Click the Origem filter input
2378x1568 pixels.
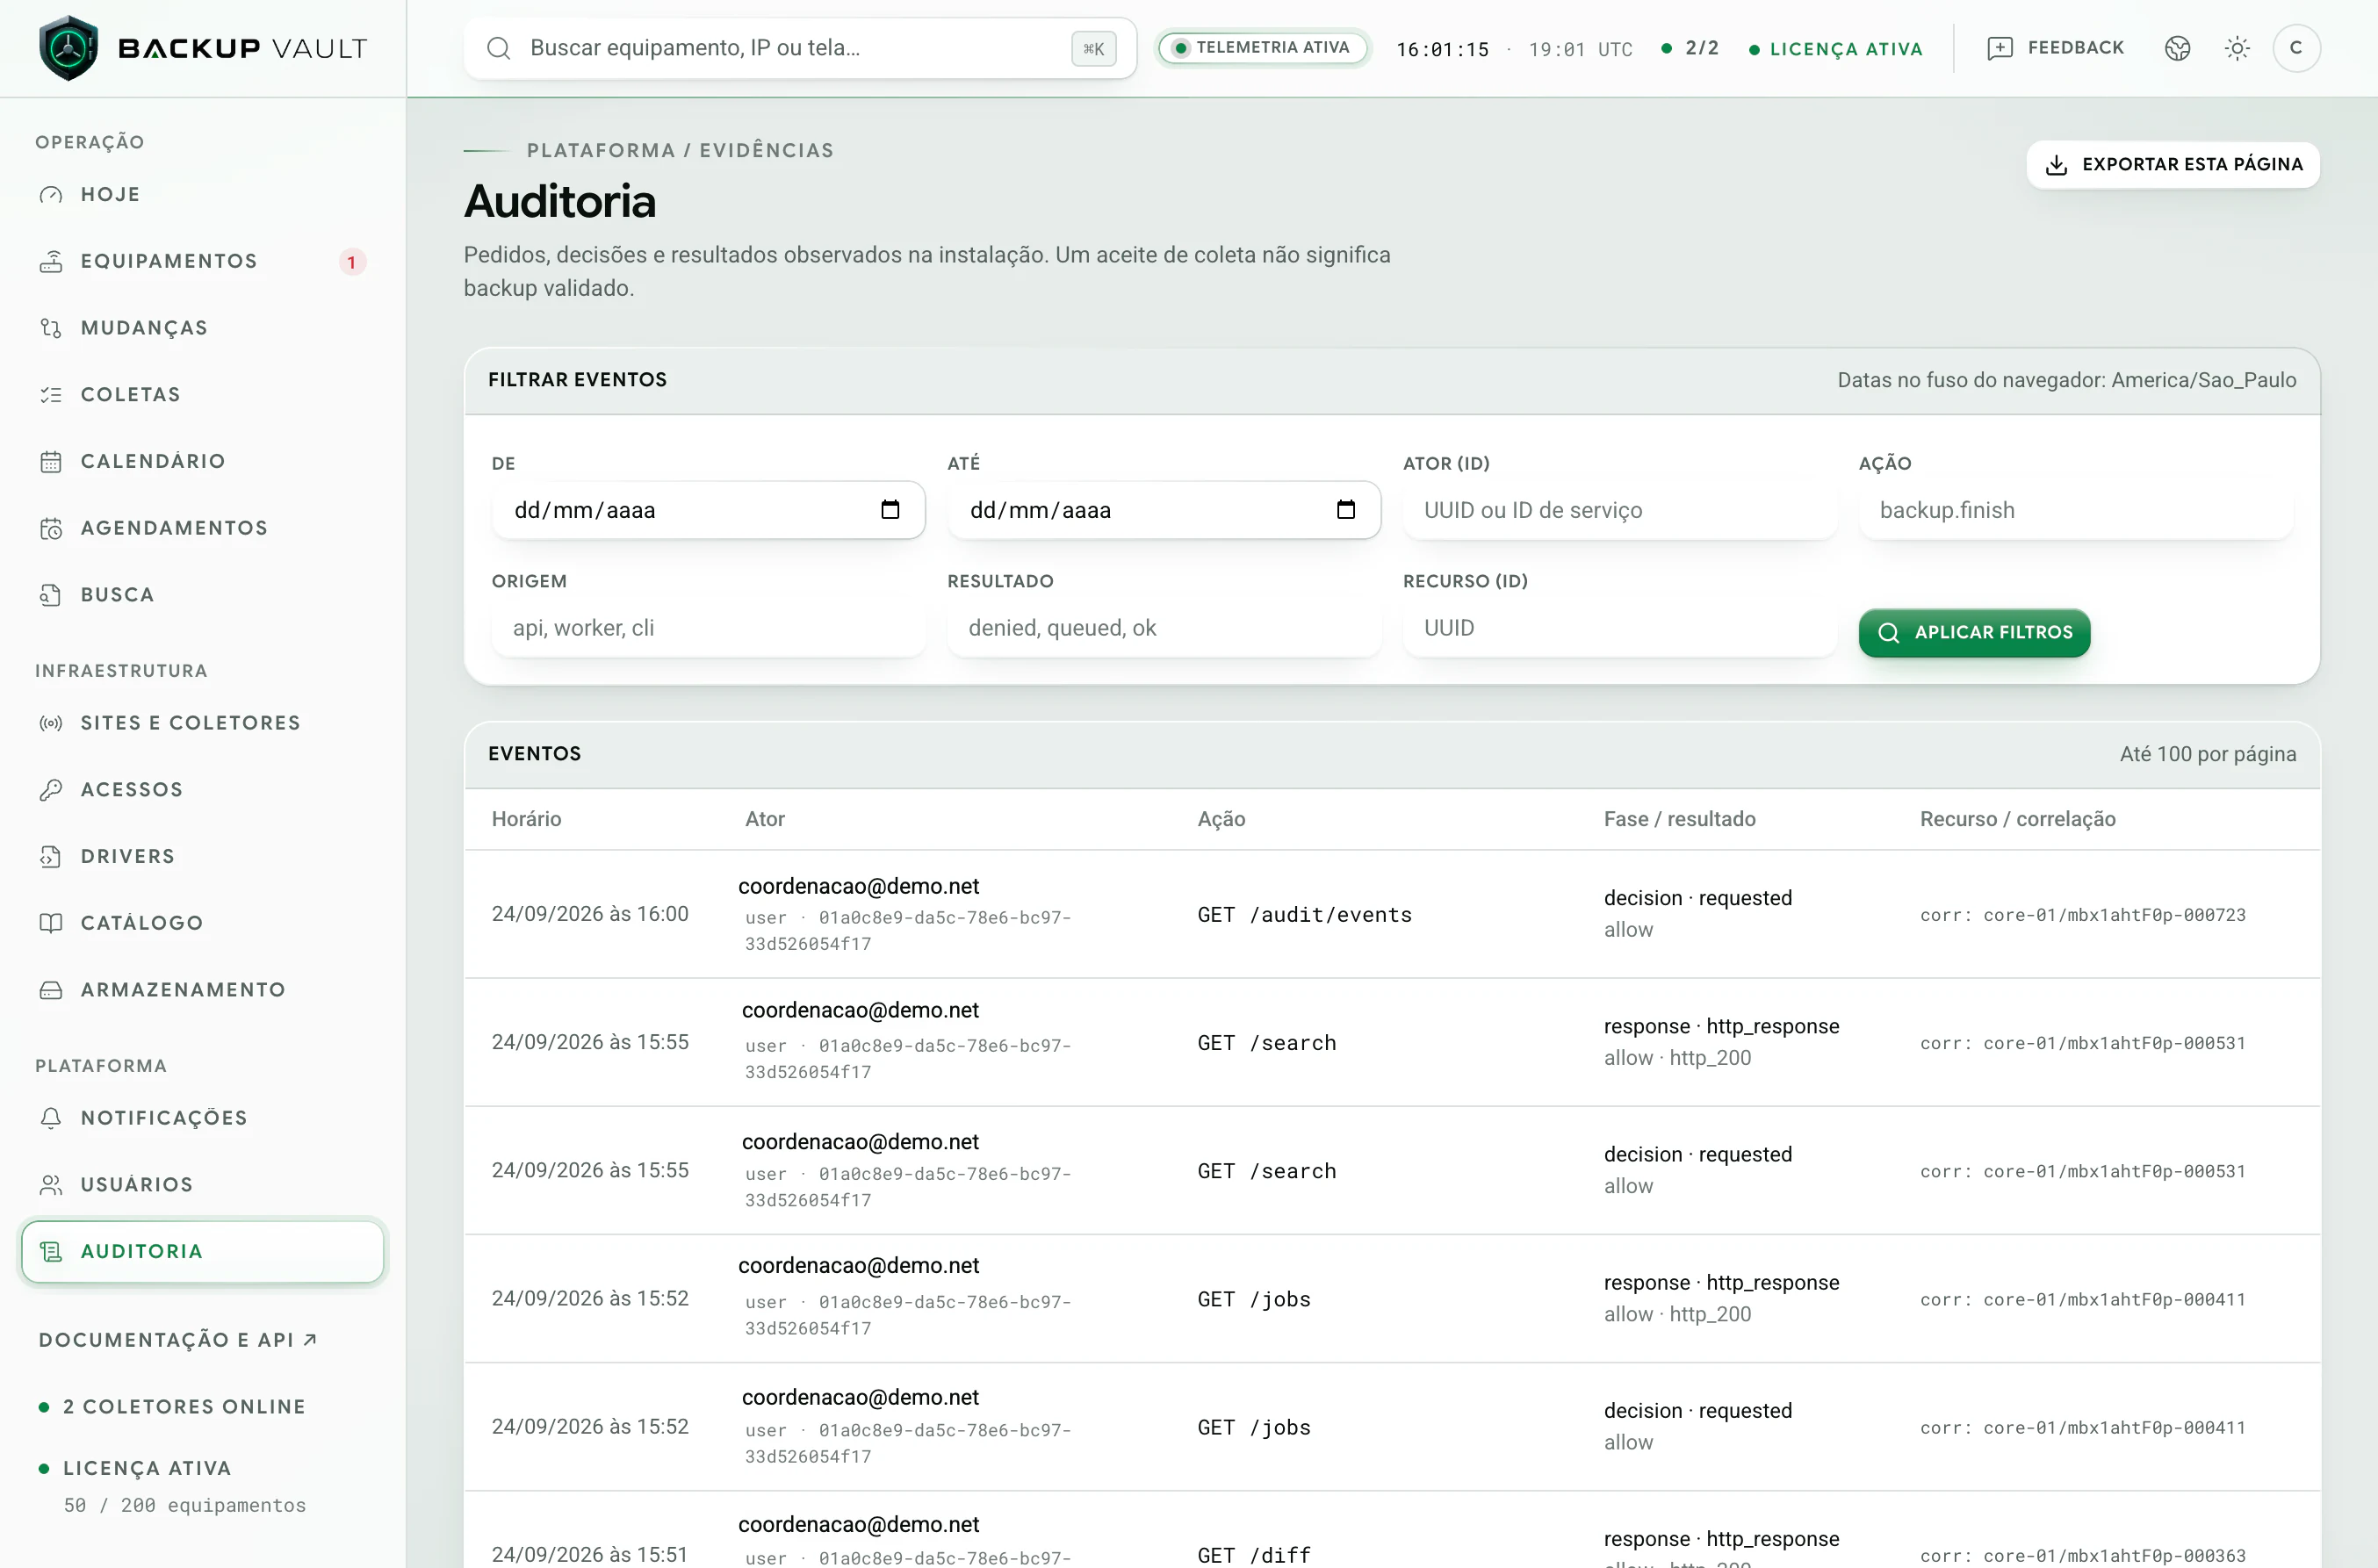[x=708, y=628]
